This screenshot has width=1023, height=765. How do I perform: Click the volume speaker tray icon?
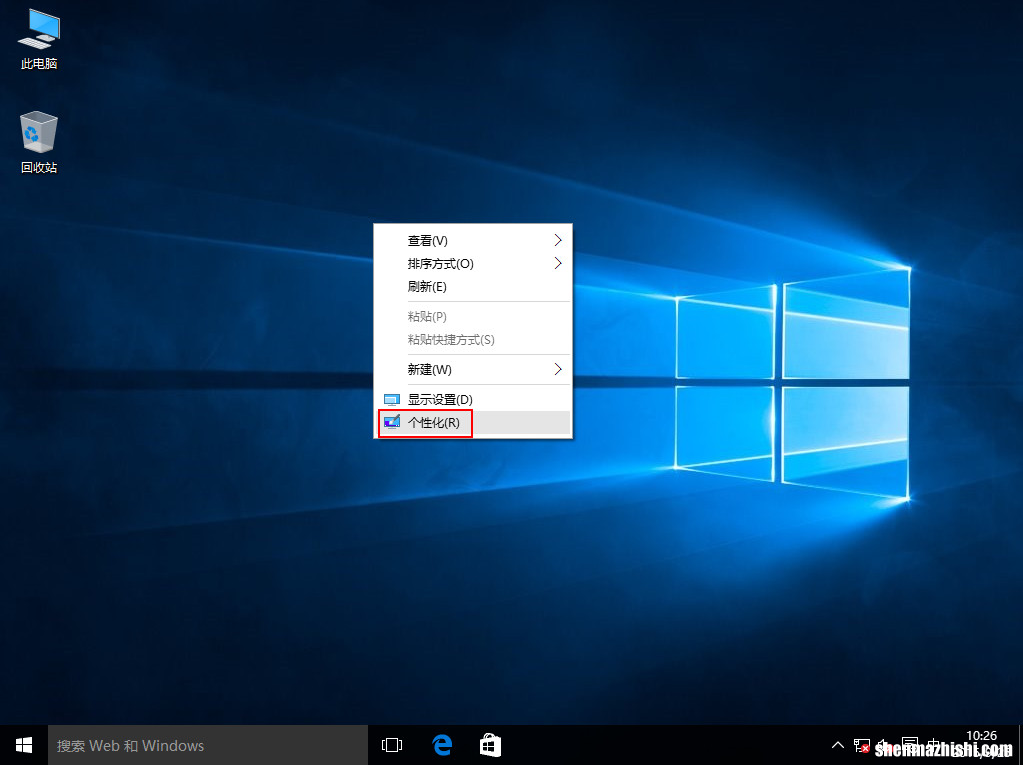[883, 745]
